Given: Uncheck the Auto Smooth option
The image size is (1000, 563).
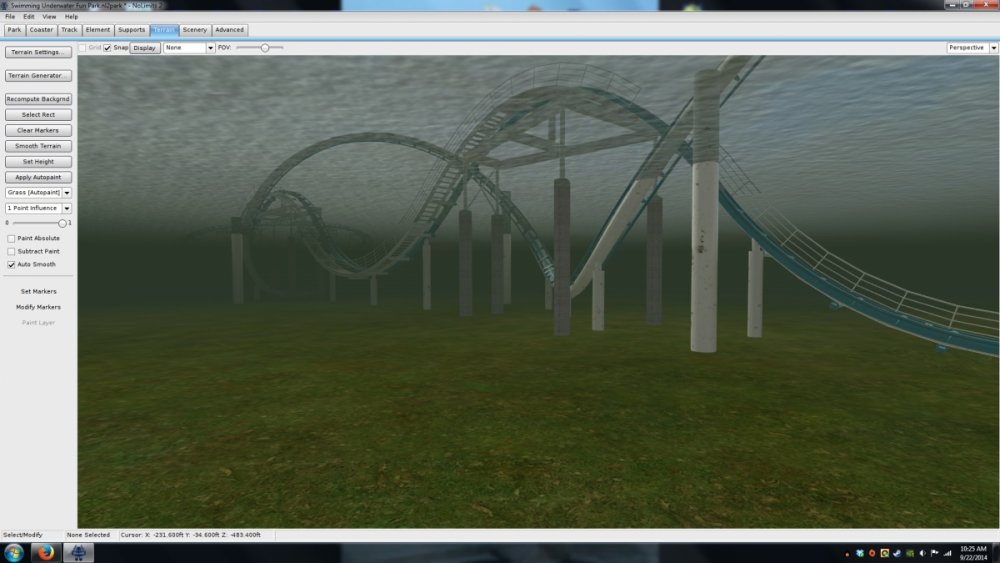Looking at the screenshot, I should click(x=11, y=265).
